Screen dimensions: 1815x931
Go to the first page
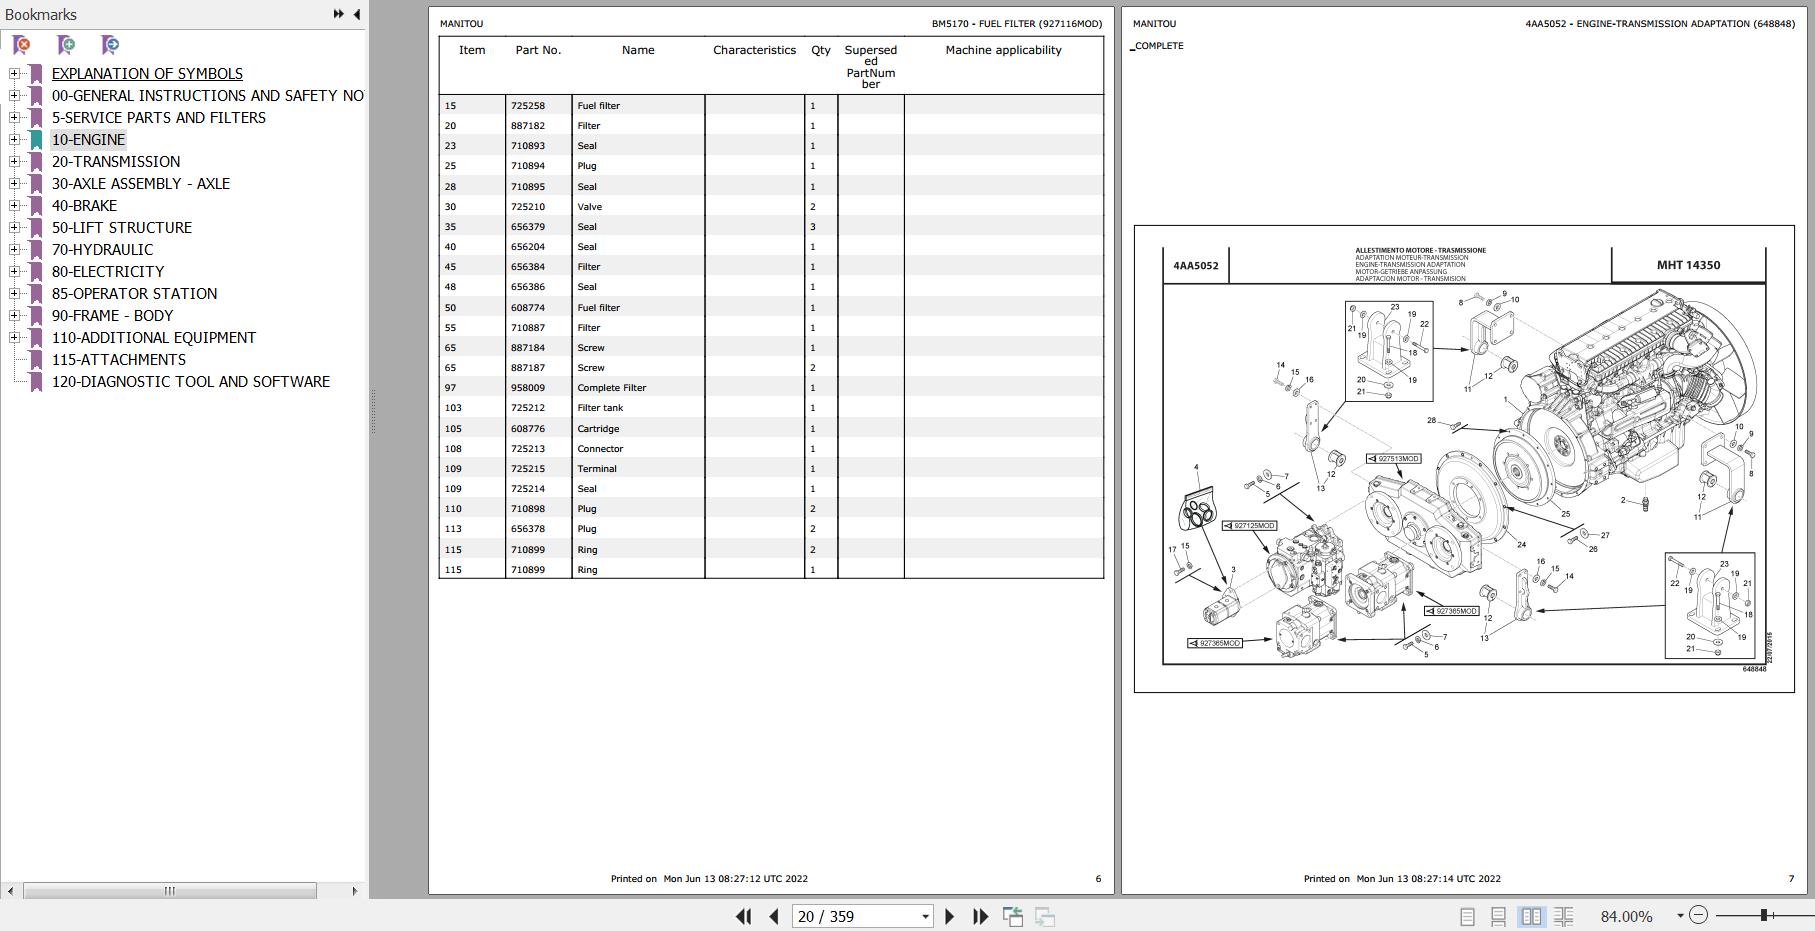tap(743, 916)
